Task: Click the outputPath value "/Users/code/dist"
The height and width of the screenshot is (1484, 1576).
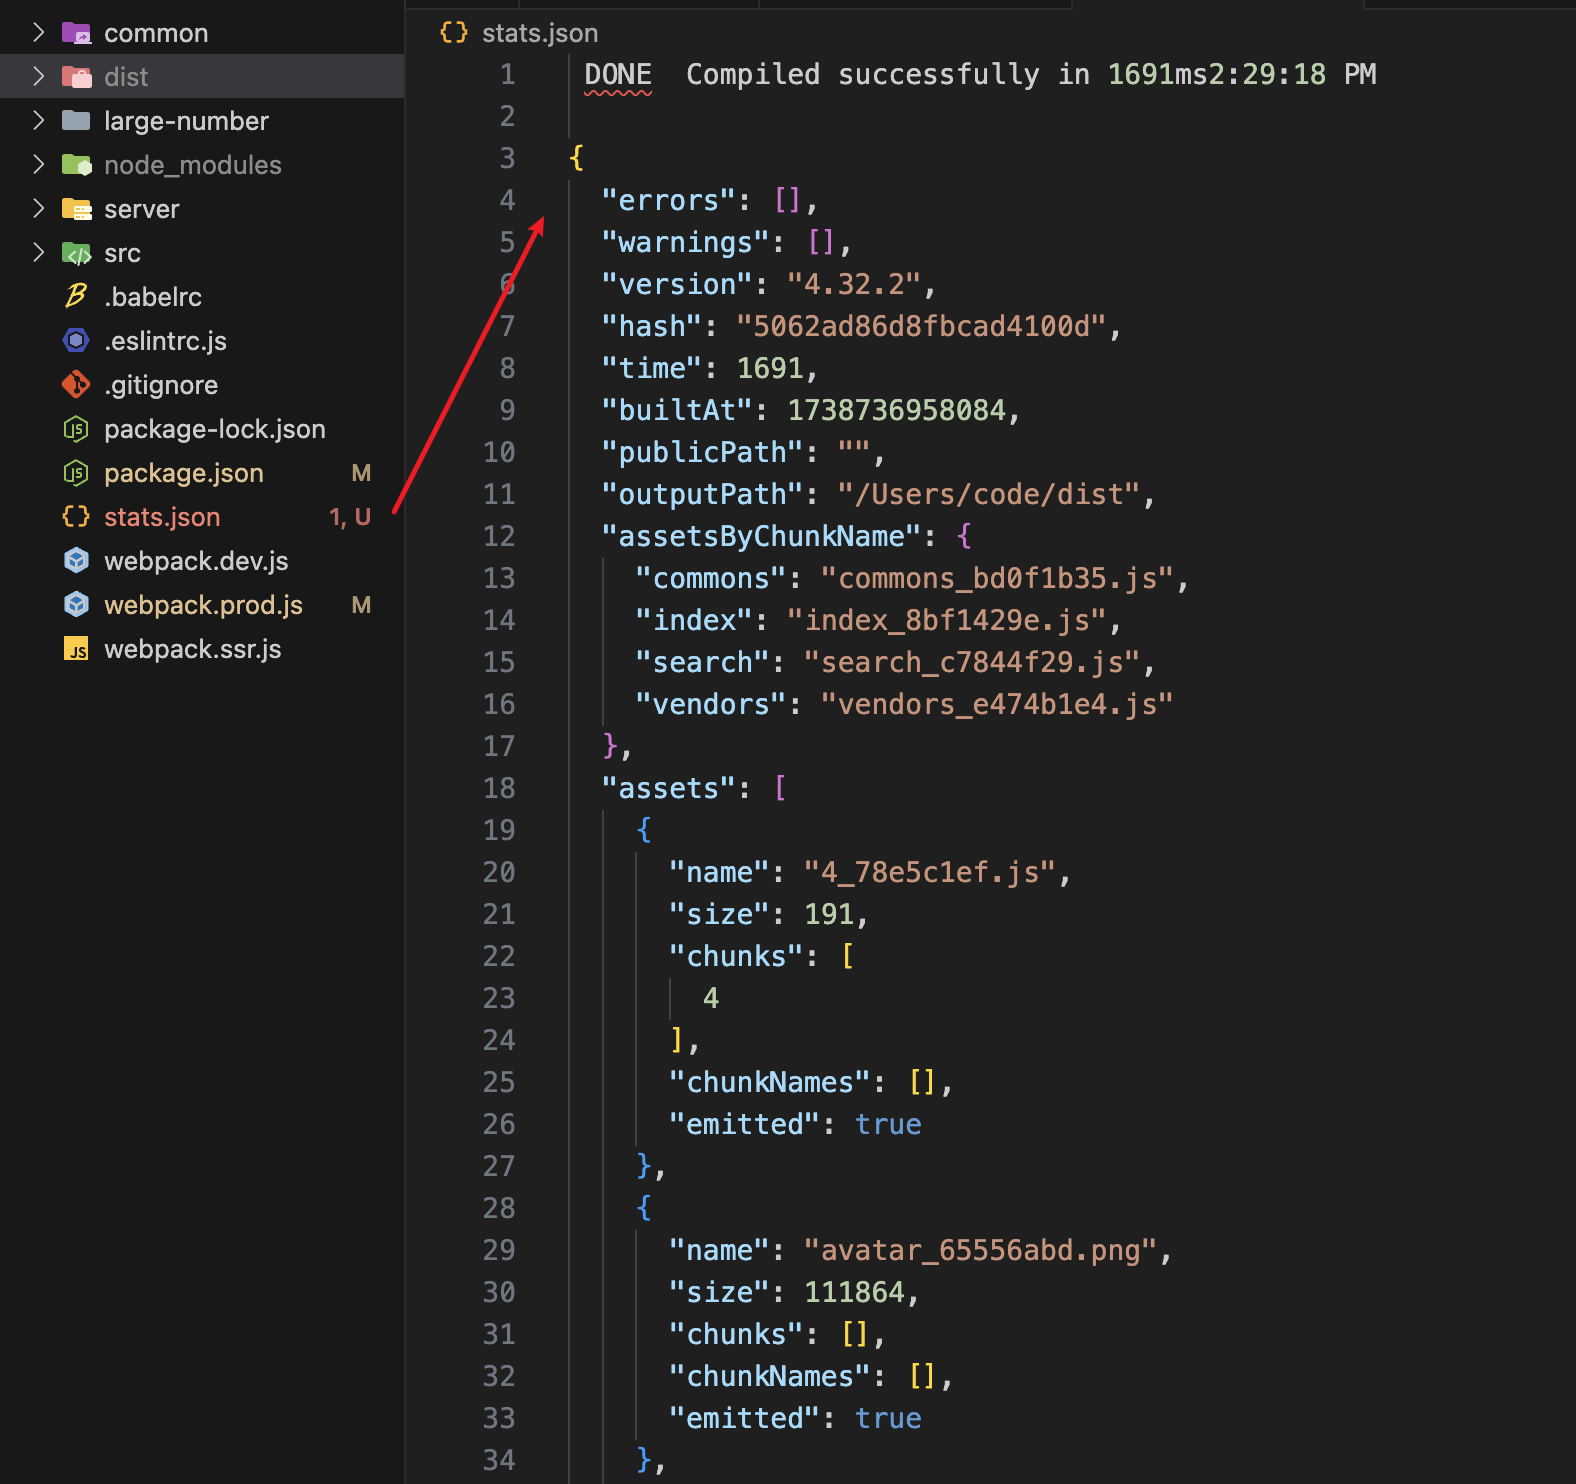Action: 989,494
